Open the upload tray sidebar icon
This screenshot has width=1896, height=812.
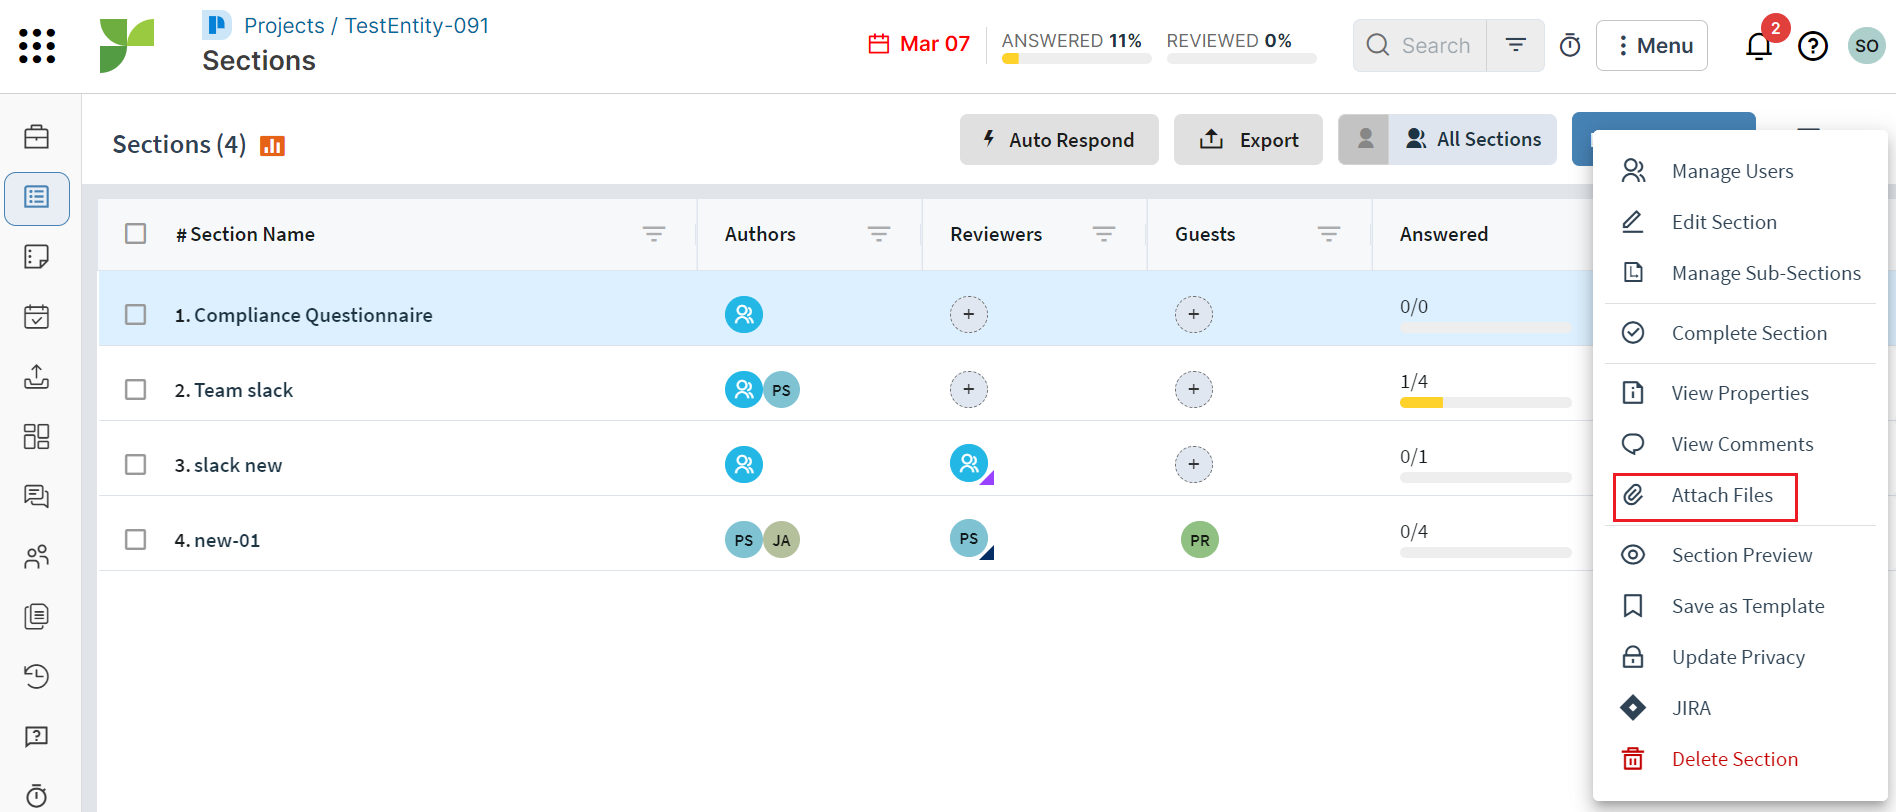point(37,377)
